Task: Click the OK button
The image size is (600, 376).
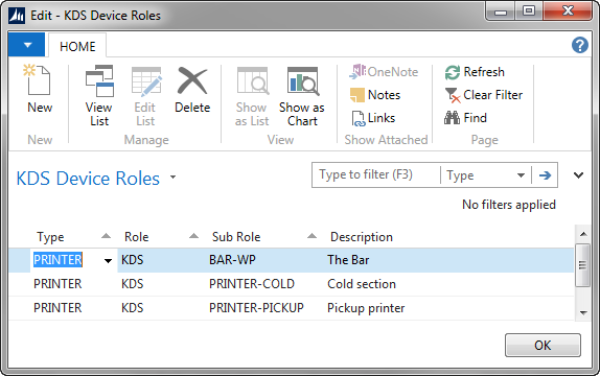Action: point(543,345)
